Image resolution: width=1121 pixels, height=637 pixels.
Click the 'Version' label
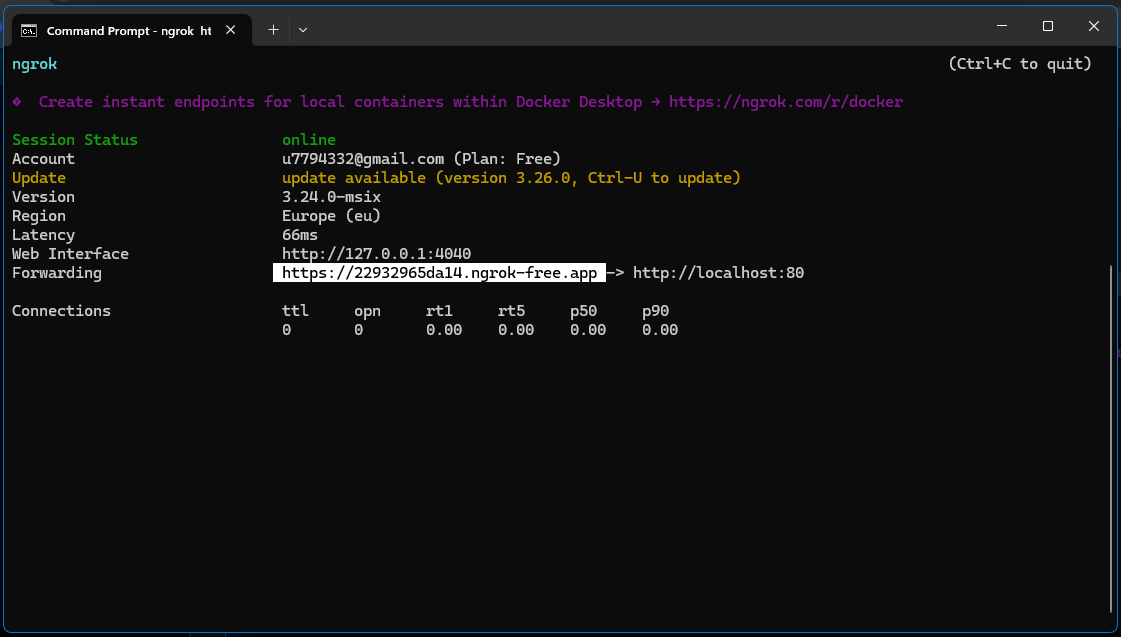click(43, 197)
